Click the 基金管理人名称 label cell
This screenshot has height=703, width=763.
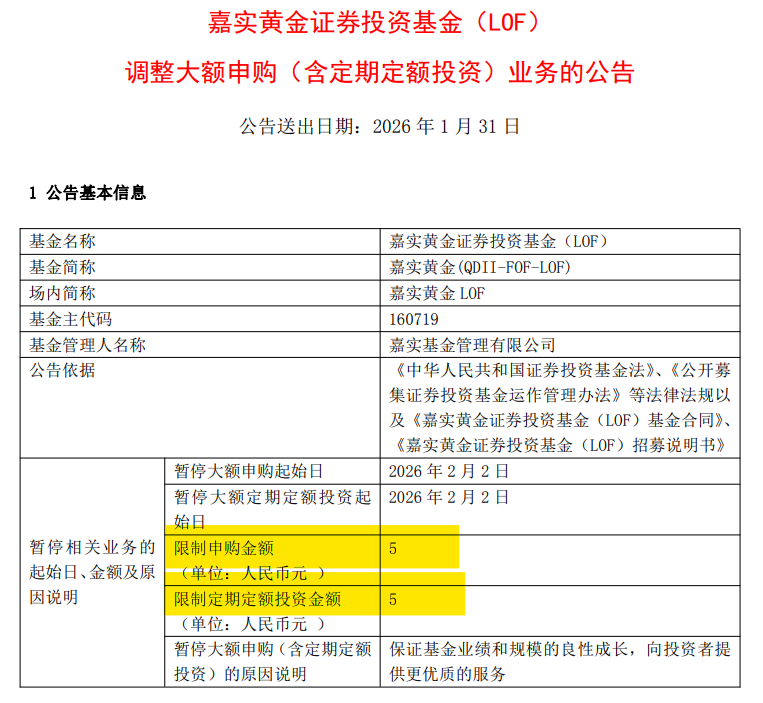pyautogui.click(x=88, y=345)
